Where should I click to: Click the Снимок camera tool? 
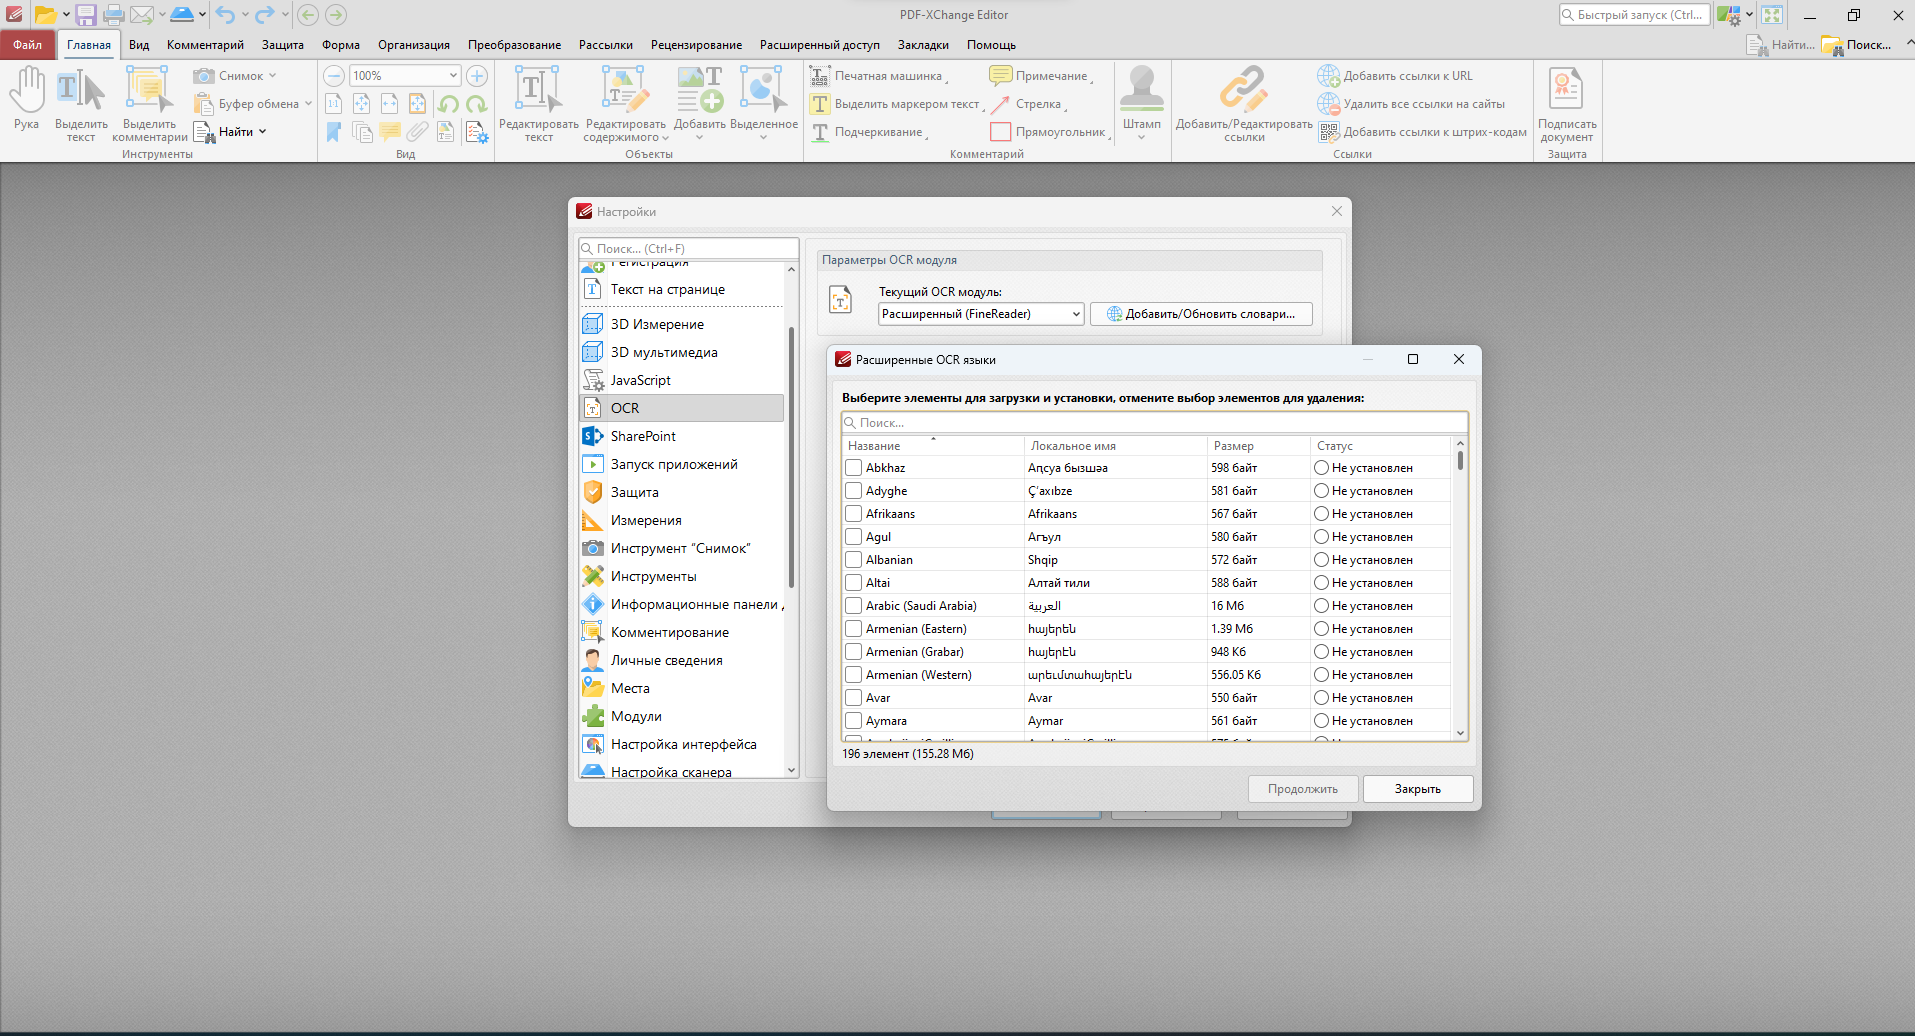pos(230,76)
